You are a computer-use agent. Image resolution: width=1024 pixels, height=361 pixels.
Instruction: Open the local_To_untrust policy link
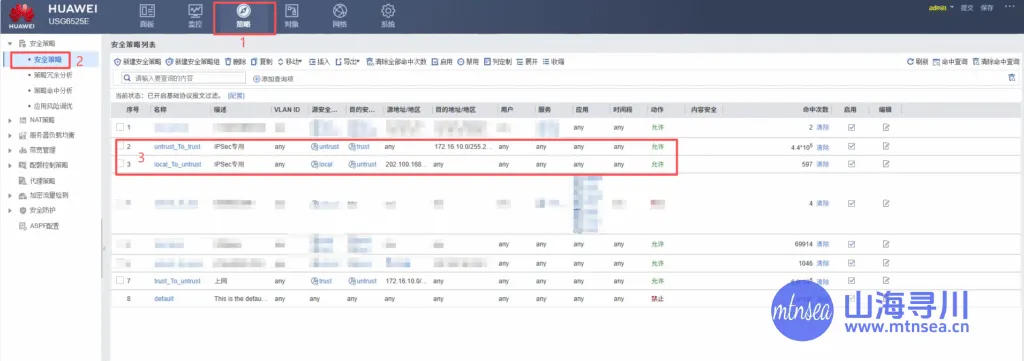click(177, 165)
